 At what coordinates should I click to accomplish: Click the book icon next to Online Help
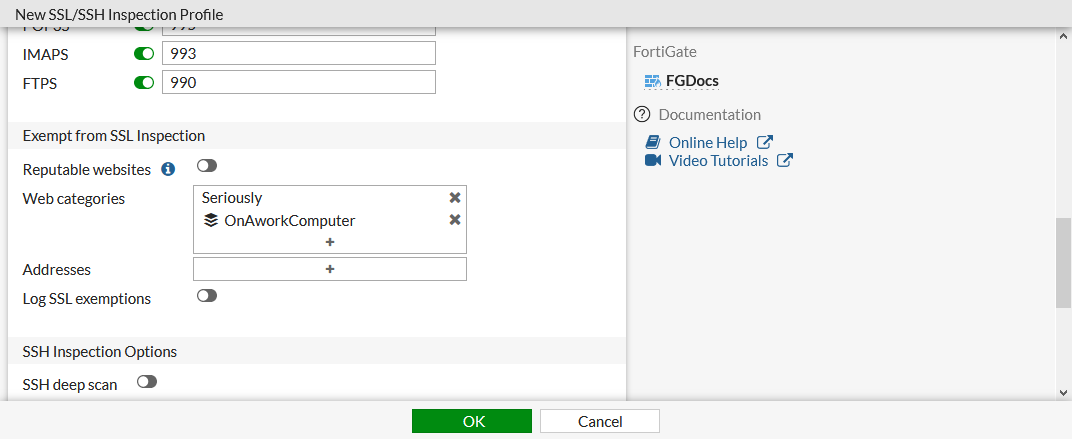pos(653,142)
